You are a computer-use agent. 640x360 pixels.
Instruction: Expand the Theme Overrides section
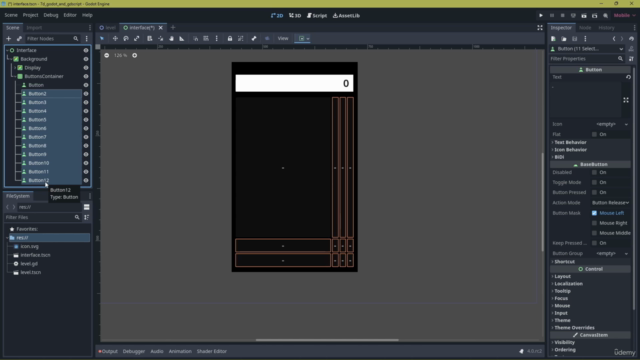pyautogui.click(x=574, y=328)
